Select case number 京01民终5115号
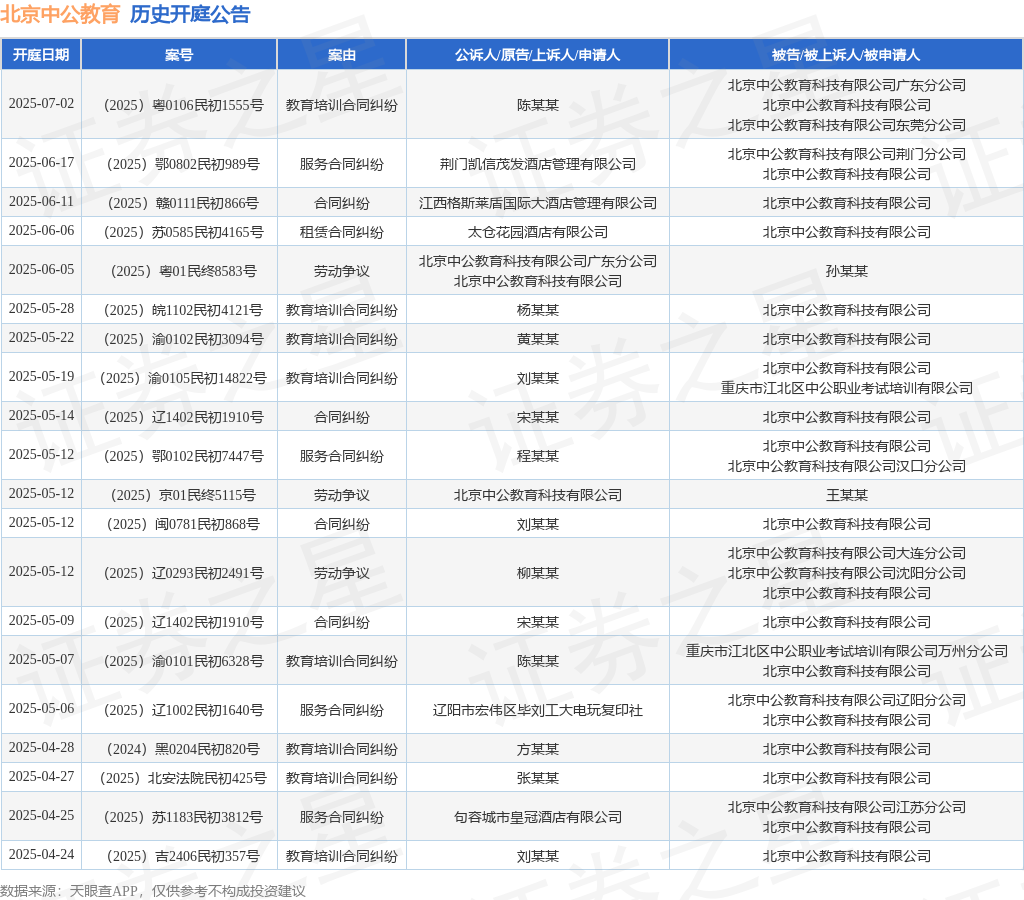Image resolution: width=1024 pixels, height=900 pixels. pos(184,495)
